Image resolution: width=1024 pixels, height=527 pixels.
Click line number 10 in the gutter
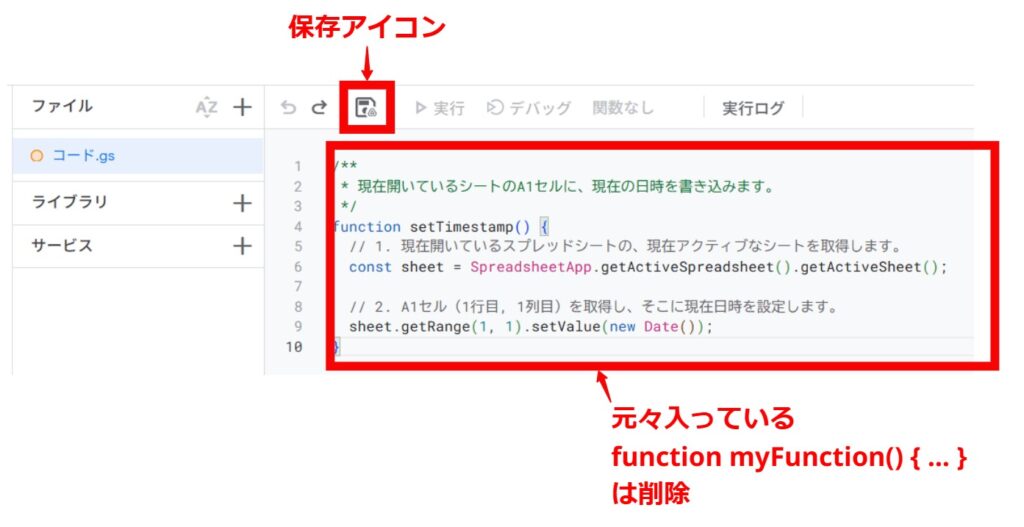(x=293, y=347)
